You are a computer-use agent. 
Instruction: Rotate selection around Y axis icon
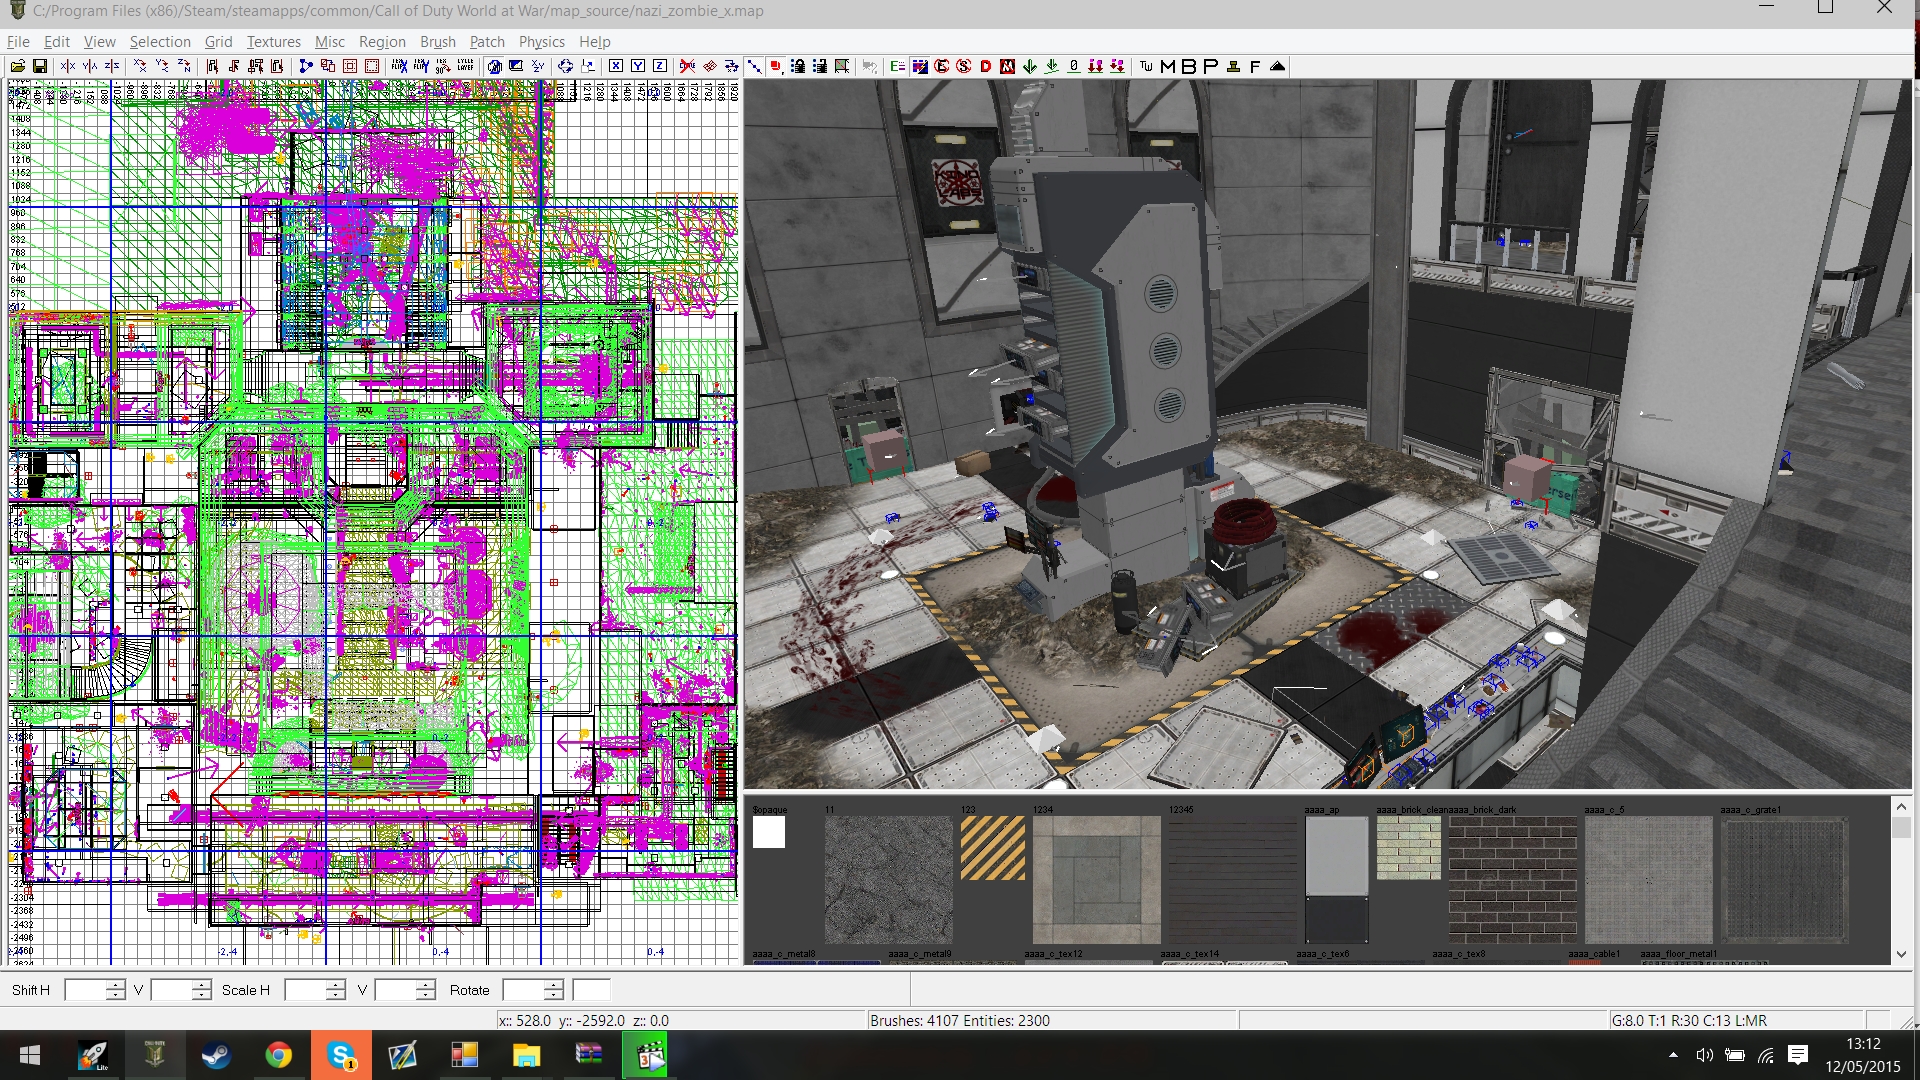tap(162, 66)
